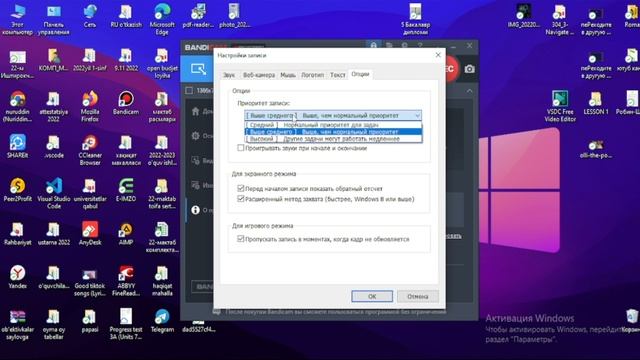Open the VSDC Free Video Editor icon
This screenshot has height=360, width=640.
560,107
